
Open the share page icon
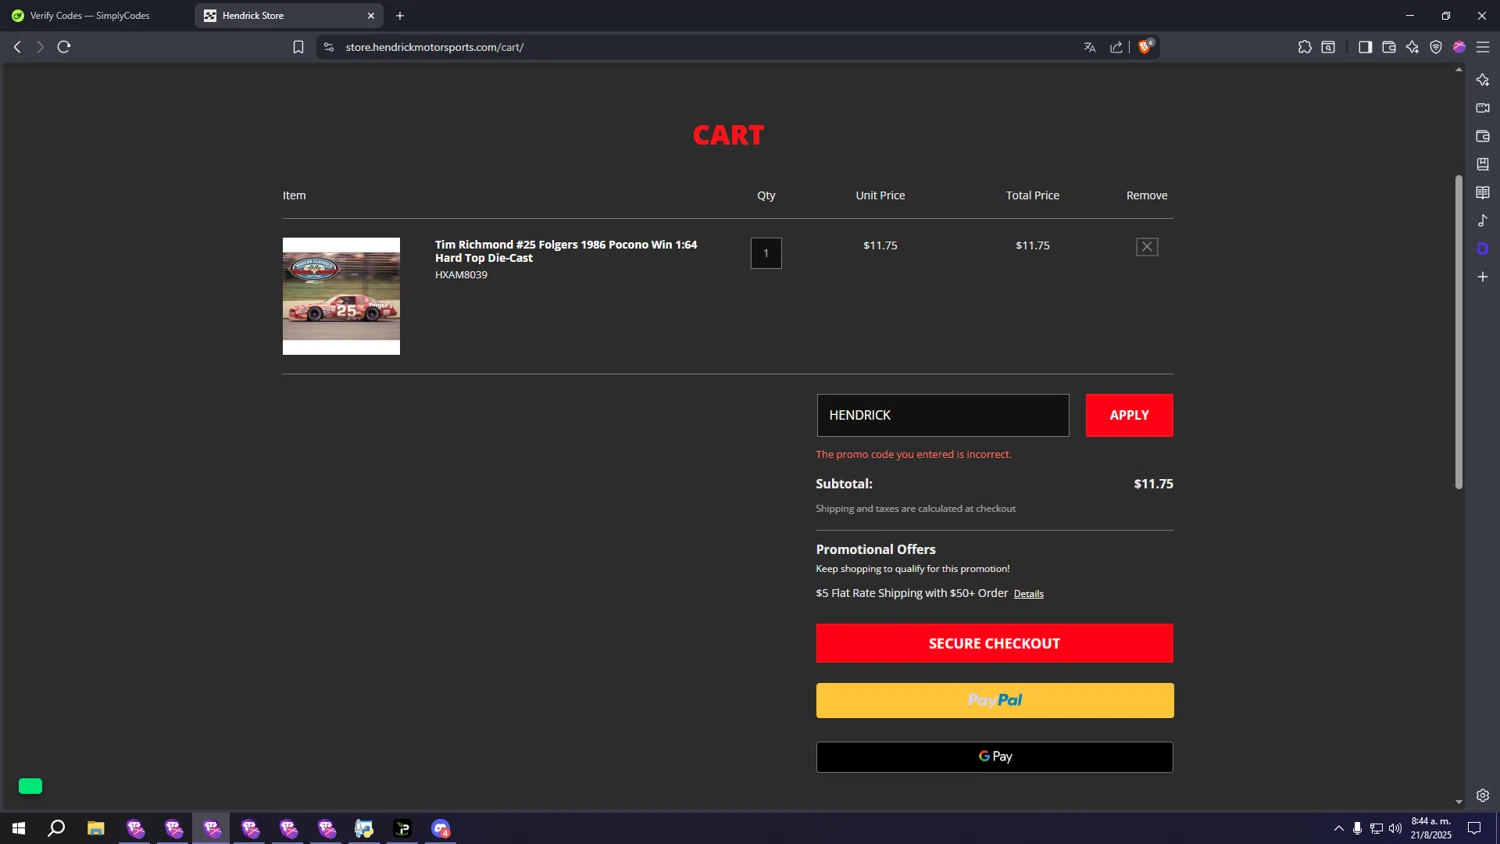point(1117,47)
